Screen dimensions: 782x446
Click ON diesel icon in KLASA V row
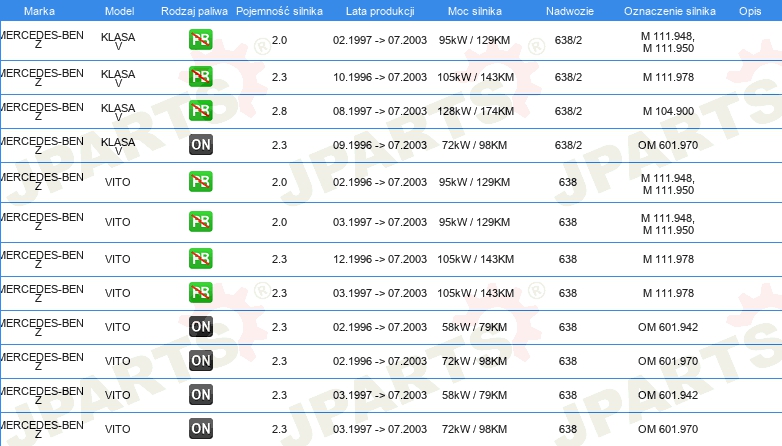click(x=200, y=145)
